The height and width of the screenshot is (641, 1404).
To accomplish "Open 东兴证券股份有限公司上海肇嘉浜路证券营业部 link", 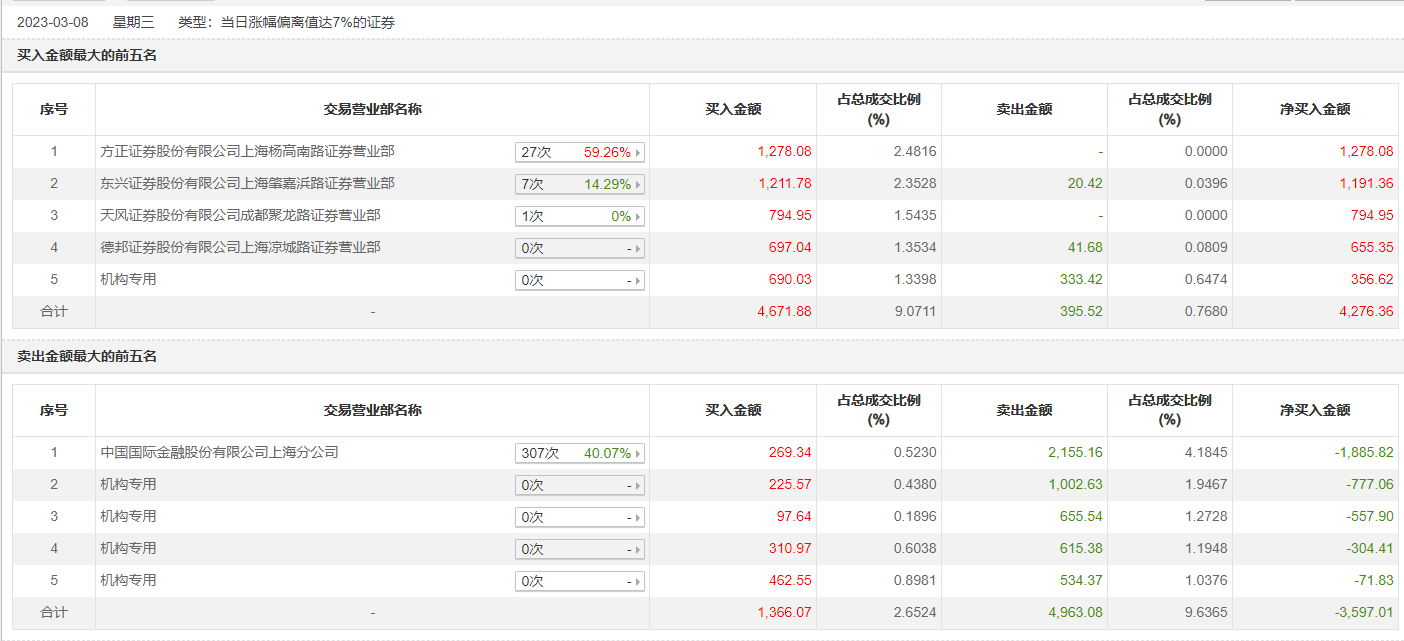I will point(248,184).
